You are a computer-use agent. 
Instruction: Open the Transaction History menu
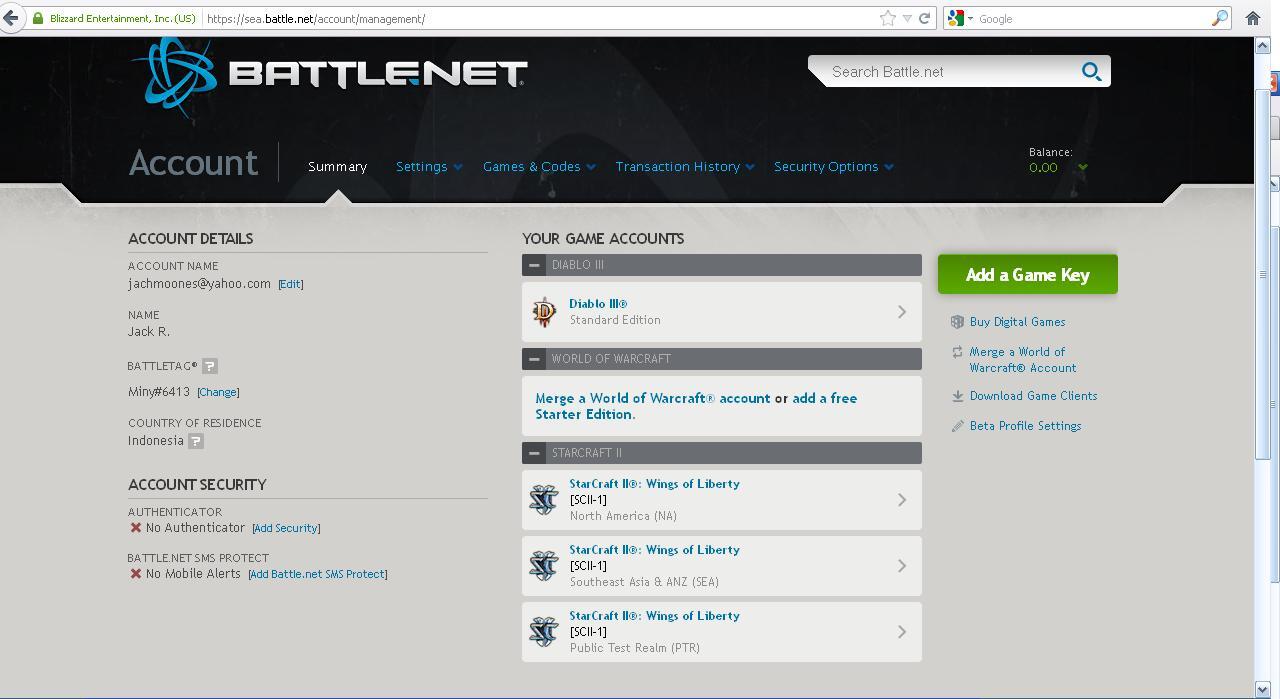[685, 167]
